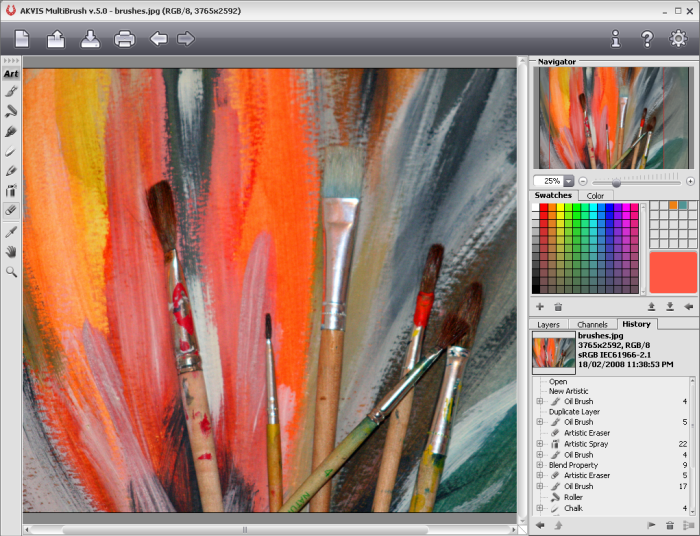The width and height of the screenshot is (700, 536).
Task: Switch to the Layers tab
Action: coord(548,324)
